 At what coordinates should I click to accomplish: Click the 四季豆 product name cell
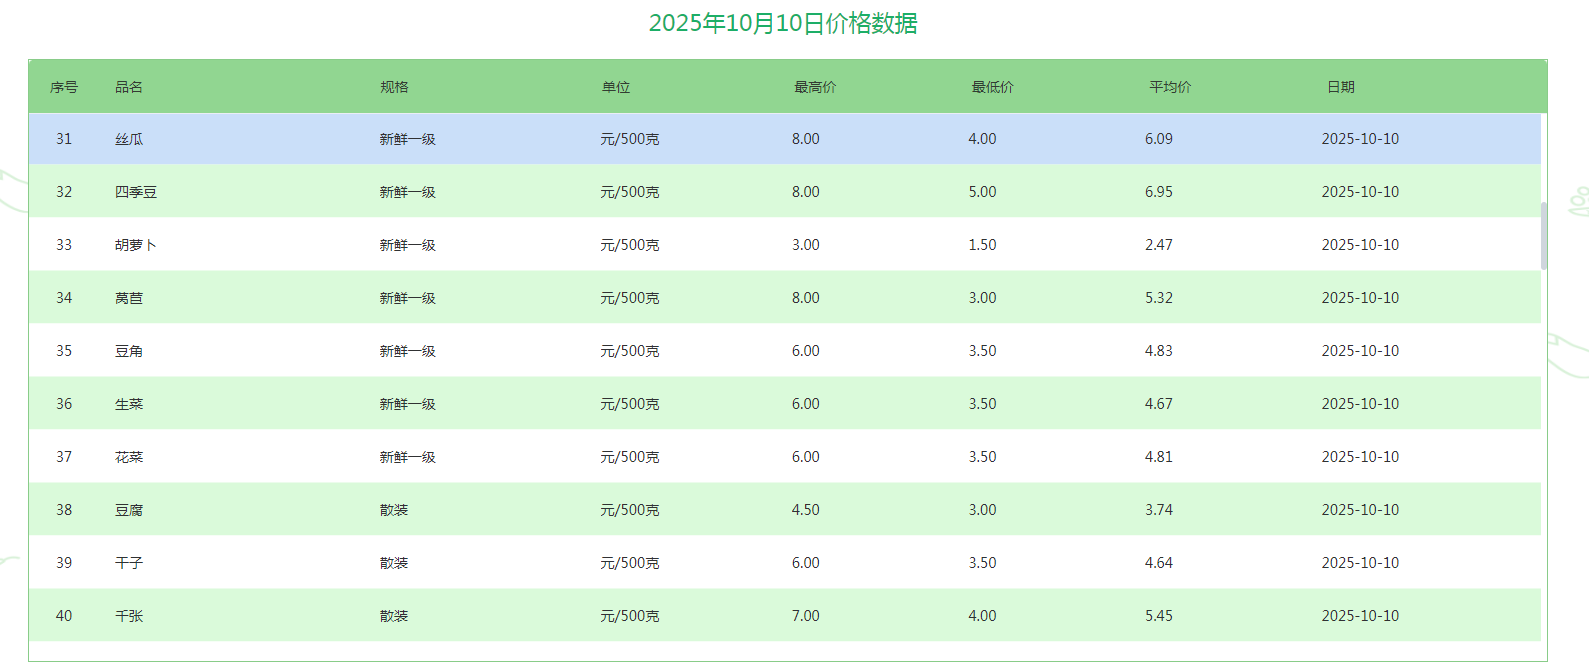coord(136,192)
